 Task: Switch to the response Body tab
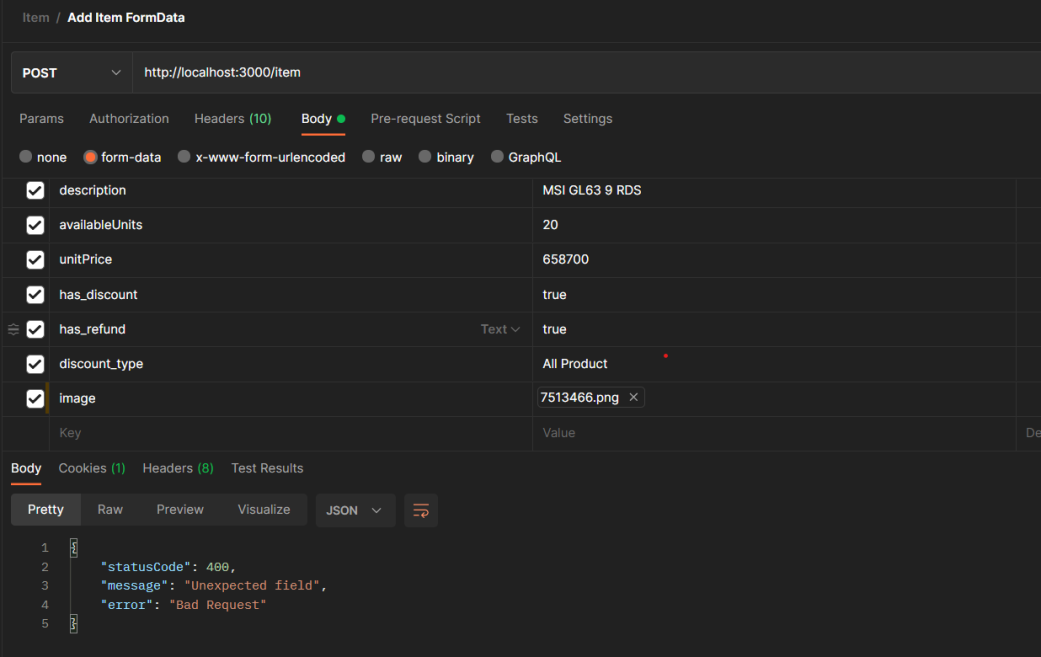[26, 469]
